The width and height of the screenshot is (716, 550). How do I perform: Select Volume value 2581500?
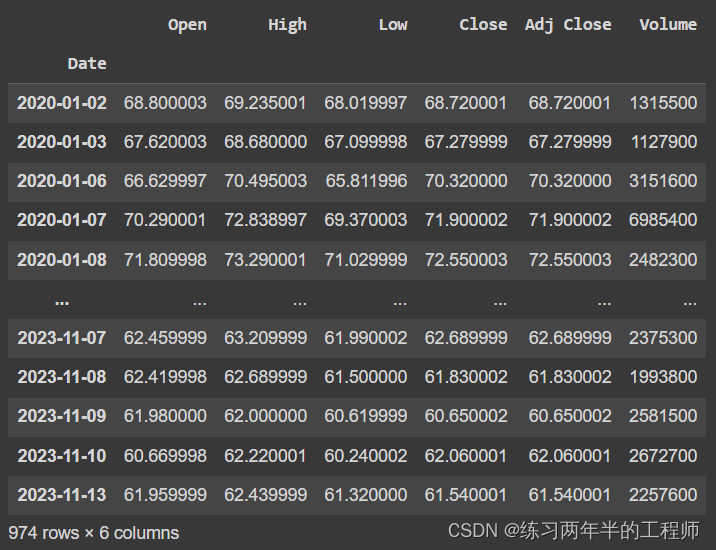pyautogui.click(x=663, y=416)
